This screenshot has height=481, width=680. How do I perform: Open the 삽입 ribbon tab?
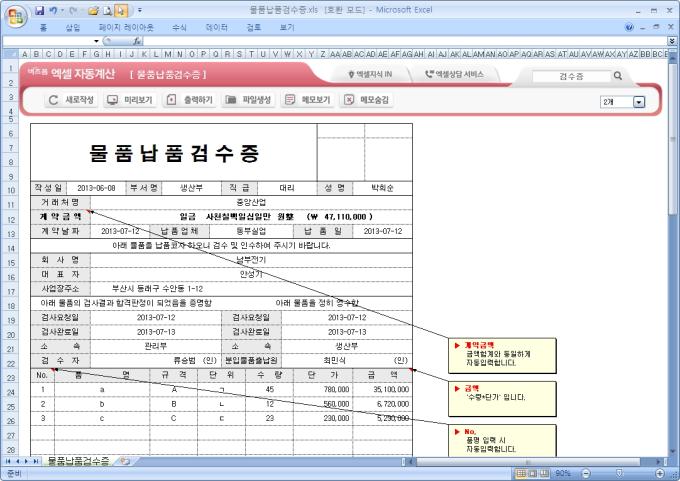[72, 27]
